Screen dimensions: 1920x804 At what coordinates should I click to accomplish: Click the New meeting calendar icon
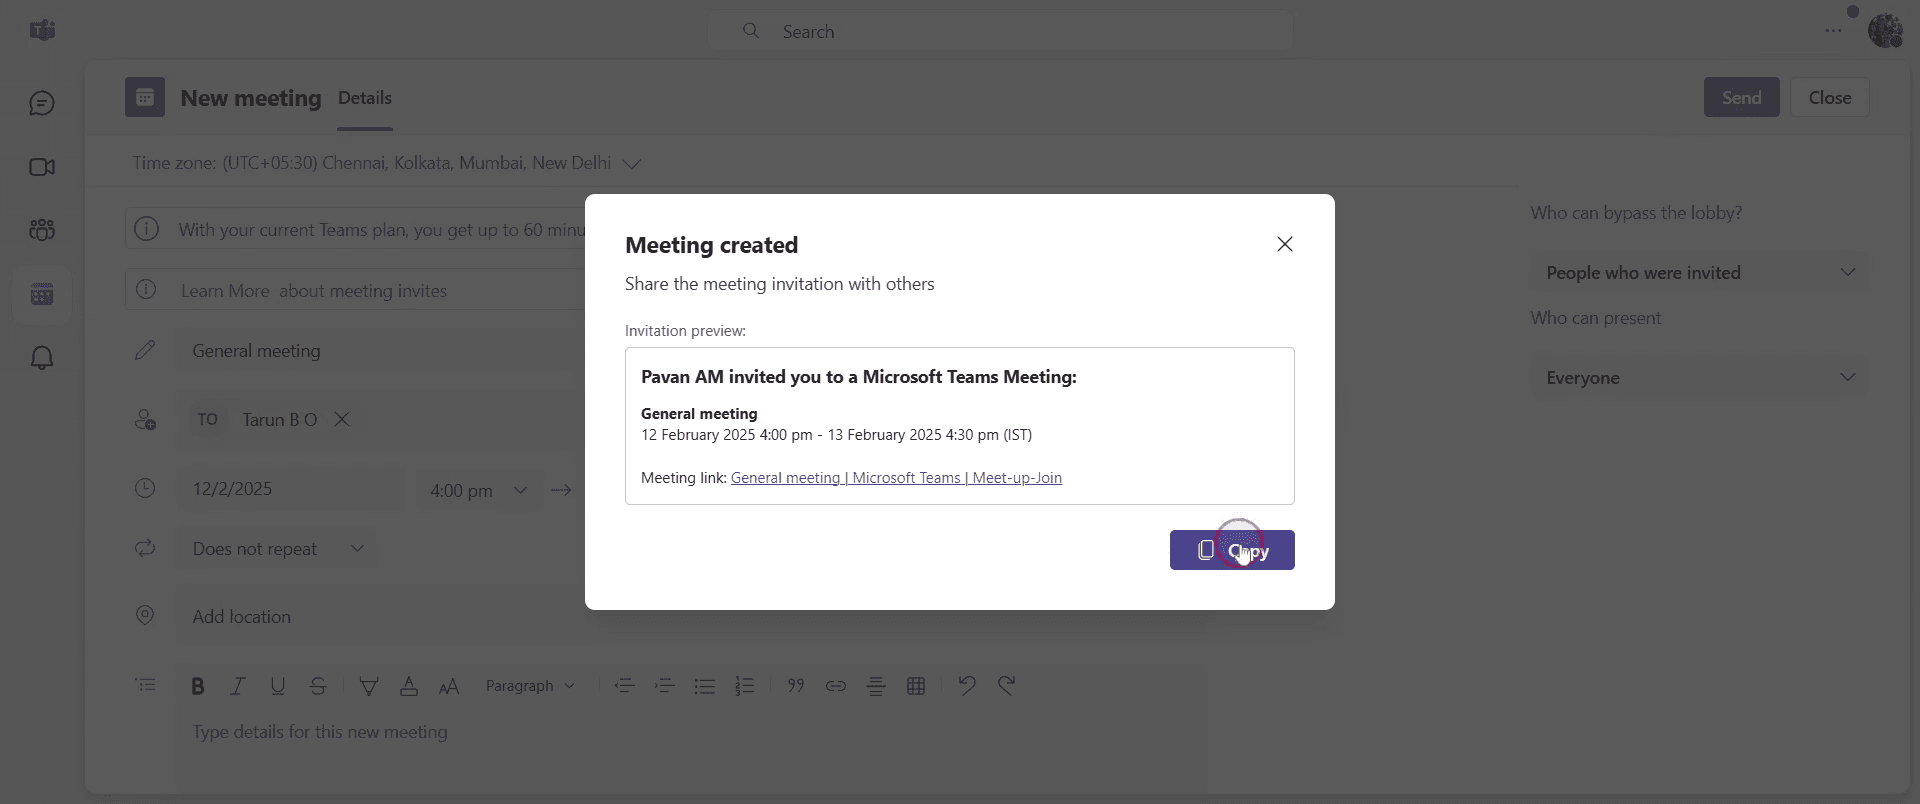(x=145, y=97)
